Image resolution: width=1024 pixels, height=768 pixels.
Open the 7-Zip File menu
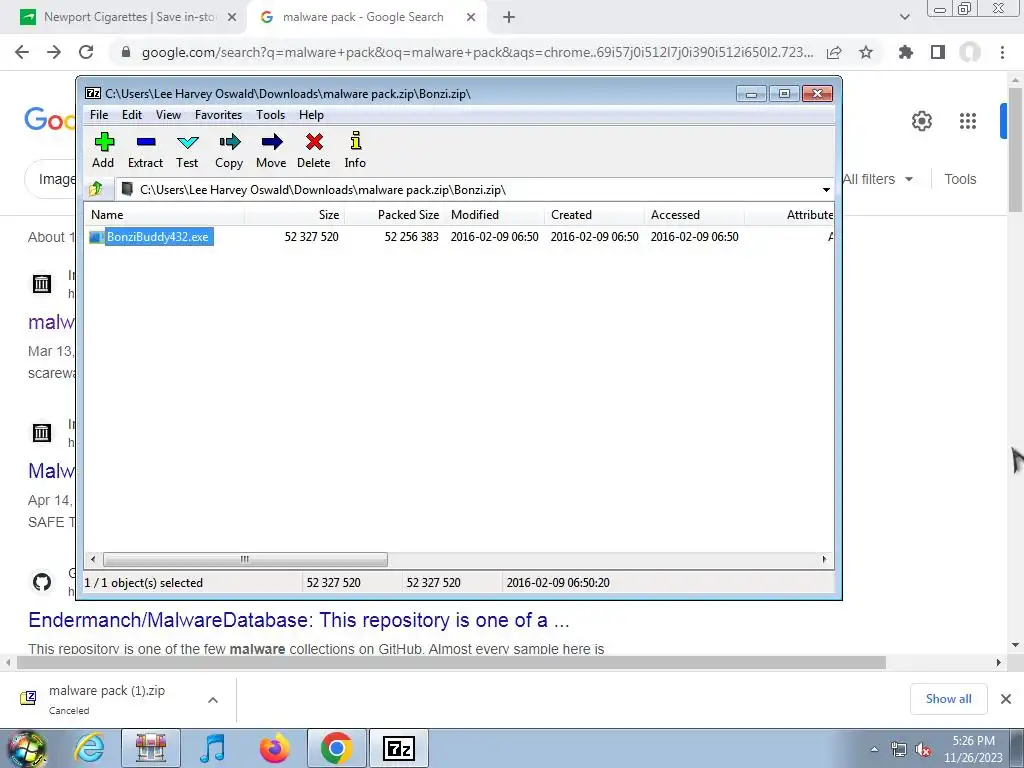99,115
